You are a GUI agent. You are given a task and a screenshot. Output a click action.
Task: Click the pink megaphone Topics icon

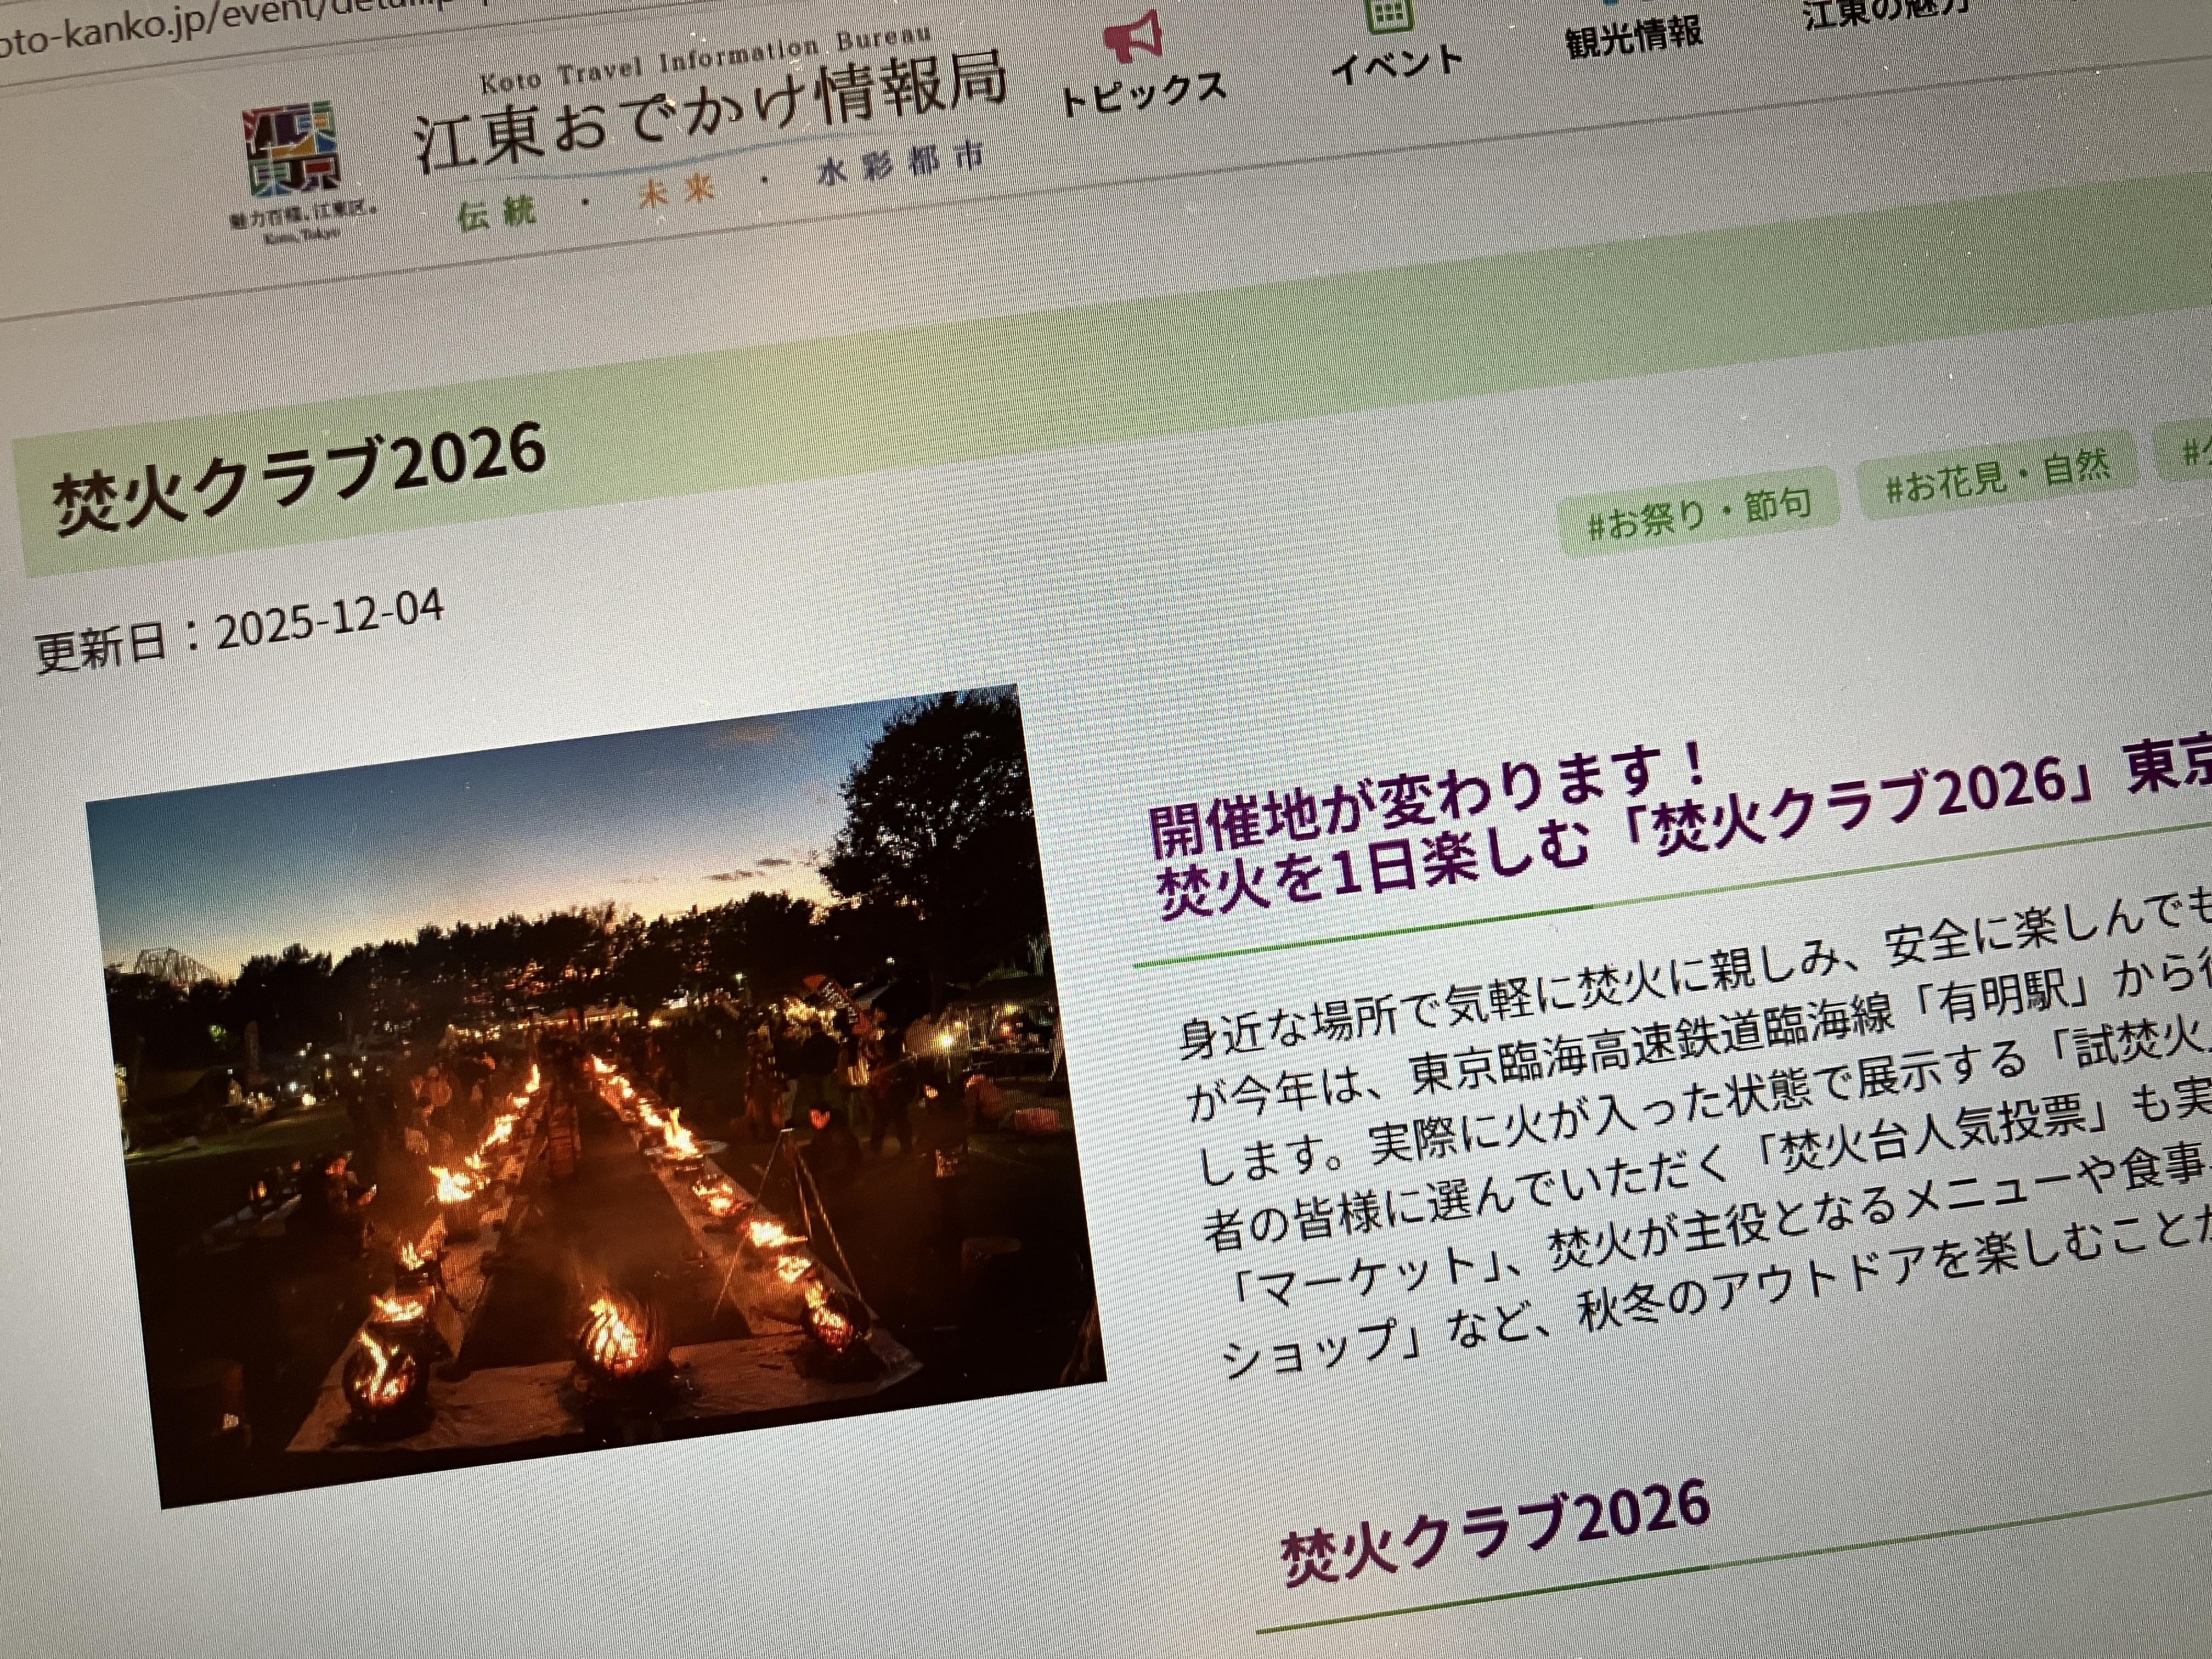tap(1133, 37)
